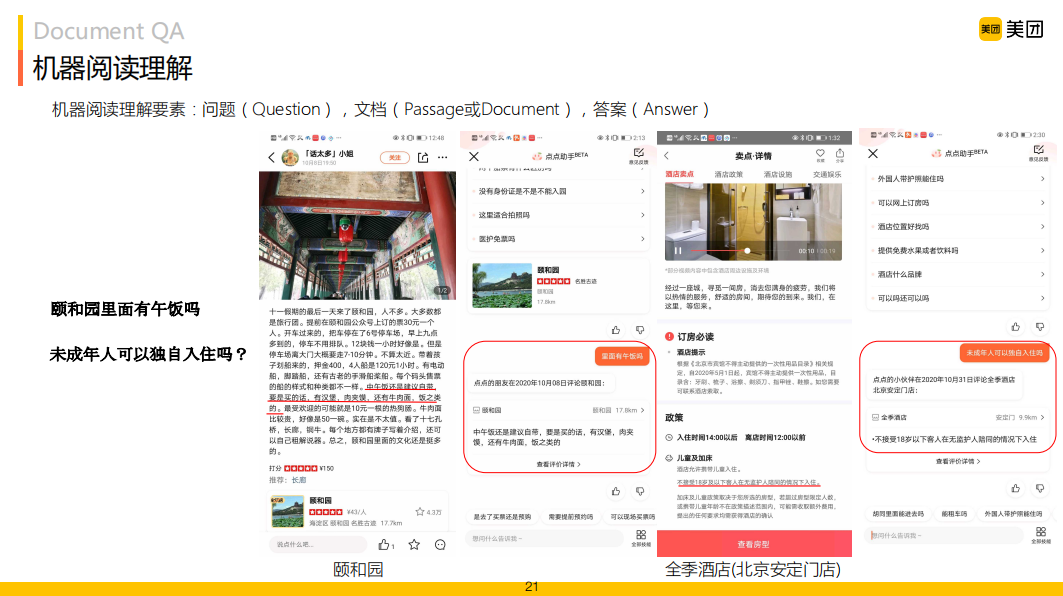1063x596 pixels.
Task: Open the three-dot more menu on the review post
Action: (443, 157)
